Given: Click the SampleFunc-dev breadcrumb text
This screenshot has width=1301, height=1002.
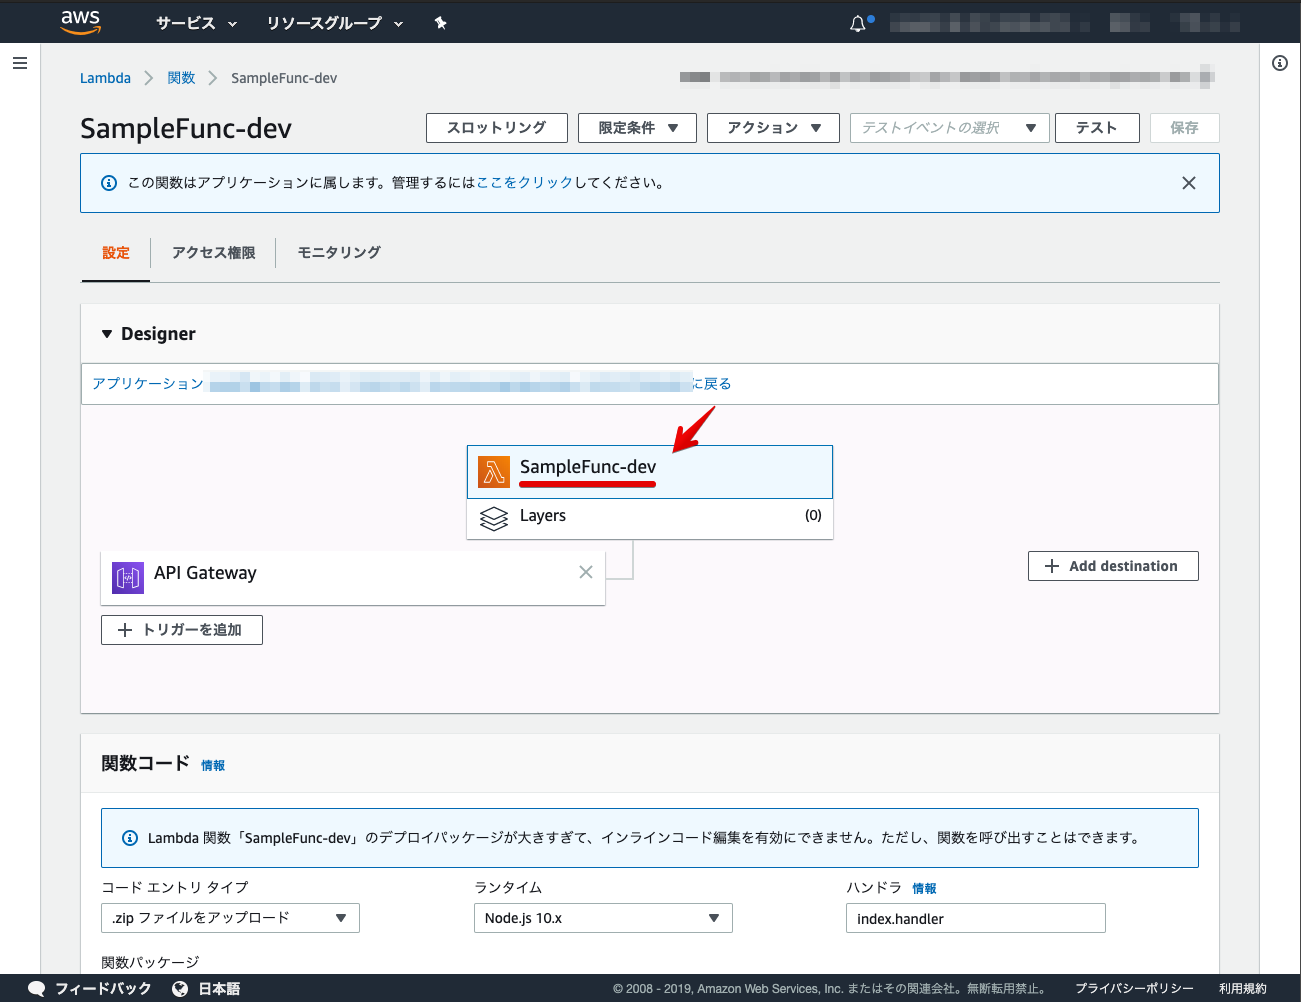Looking at the screenshot, I should 284,78.
